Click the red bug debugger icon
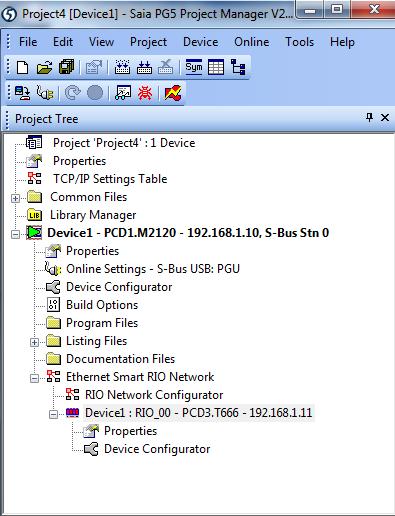395x516 pixels. pyautogui.click(x=145, y=93)
